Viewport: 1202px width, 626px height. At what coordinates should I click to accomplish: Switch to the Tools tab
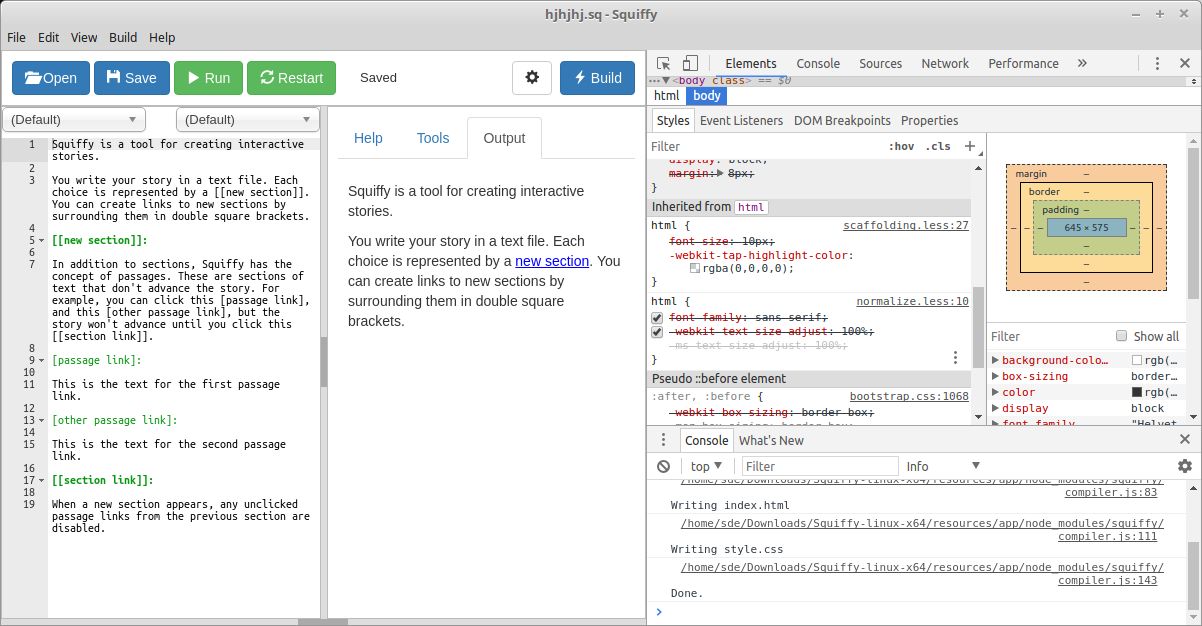coord(433,138)
